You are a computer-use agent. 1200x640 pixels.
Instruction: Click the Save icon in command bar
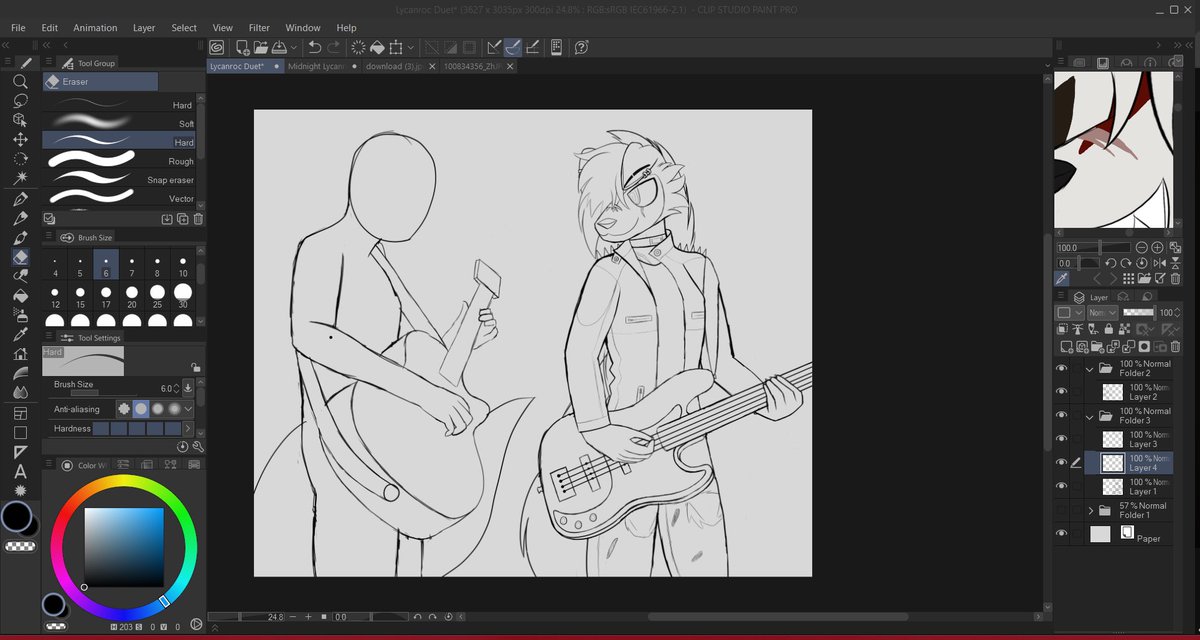tap(279, 47)
